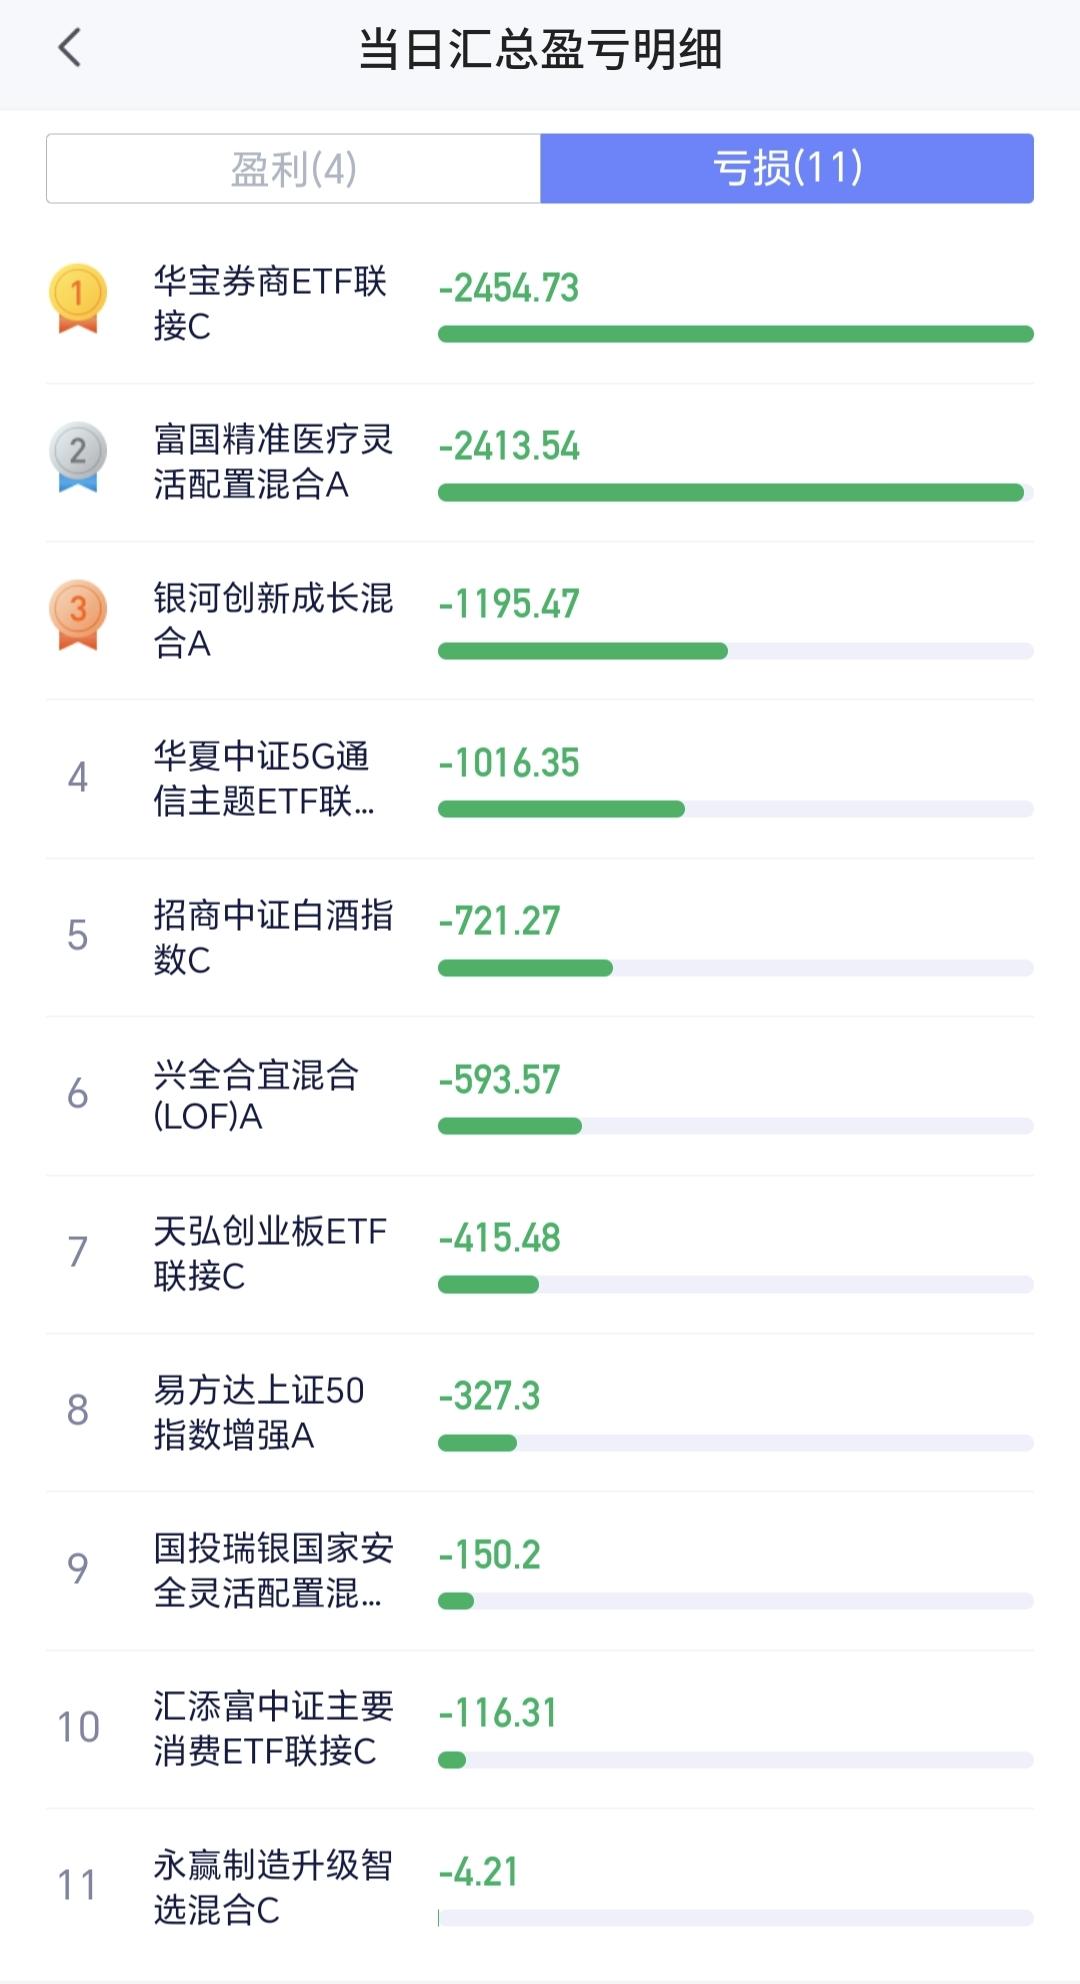1080x1984 pixels.
Task: Tap rank number 4 label
Action: pos(77,777)
